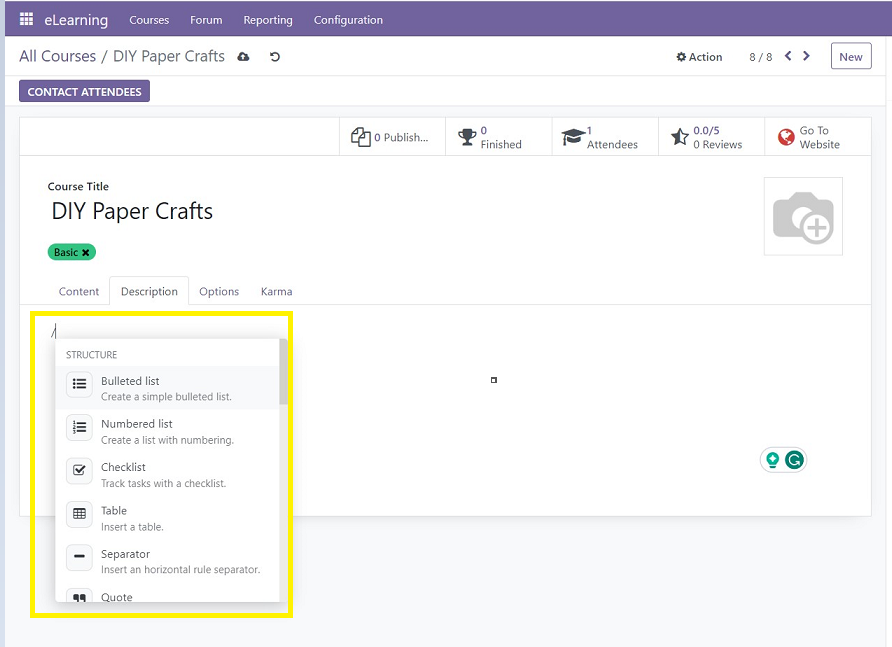Click the green lightbulb suggestion icon

[773, 460]
